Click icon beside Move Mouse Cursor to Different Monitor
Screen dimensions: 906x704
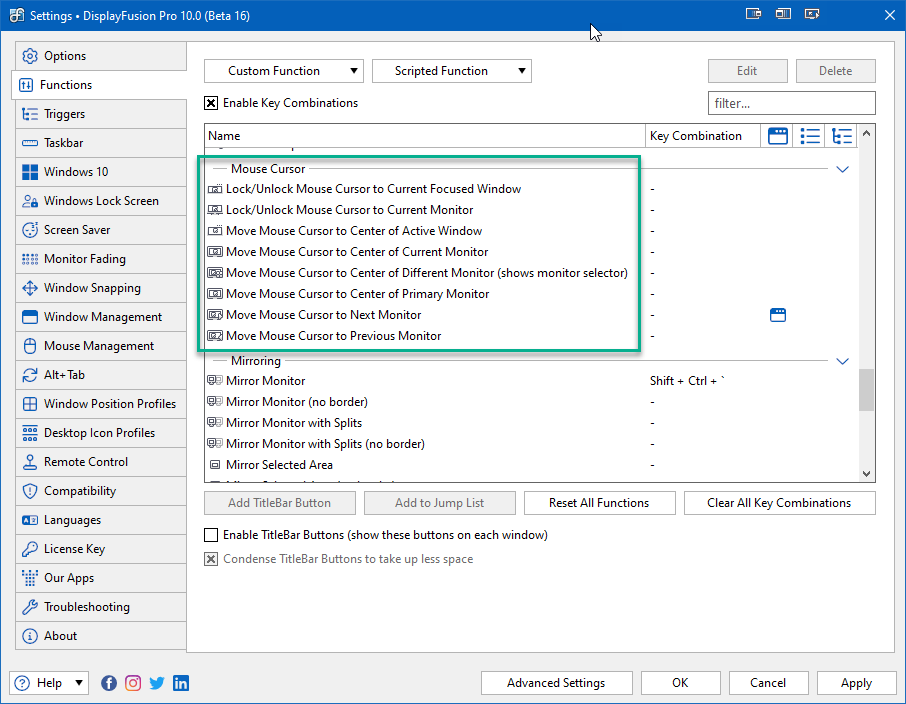click(x=215, y=273)
